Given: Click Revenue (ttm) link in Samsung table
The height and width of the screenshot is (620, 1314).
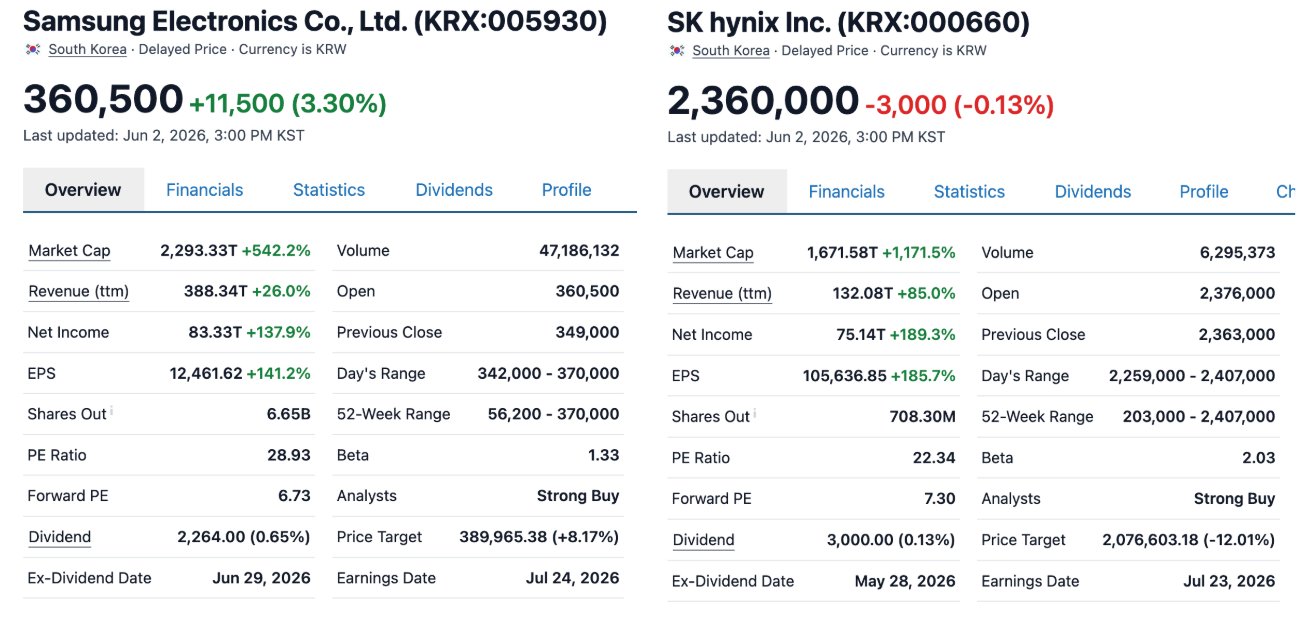Looking at the screenshot, I should click(x=79, y=292).
